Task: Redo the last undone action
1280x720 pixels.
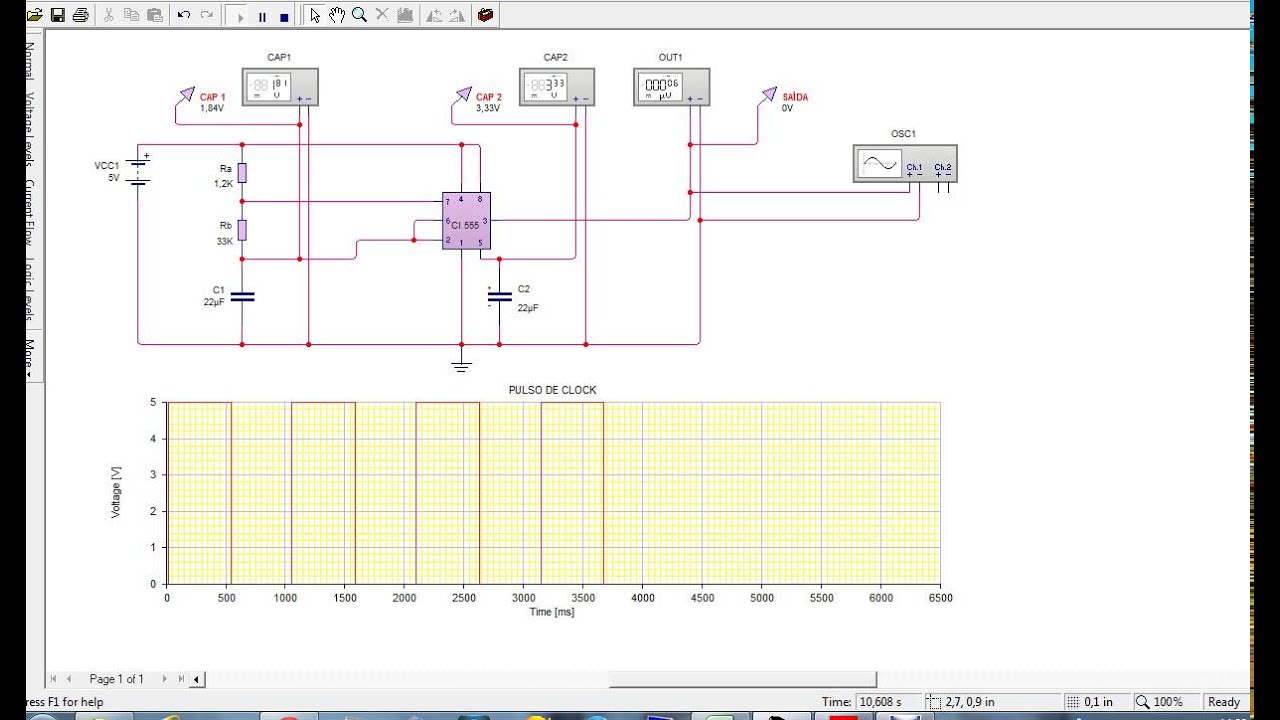Action: 207,15
